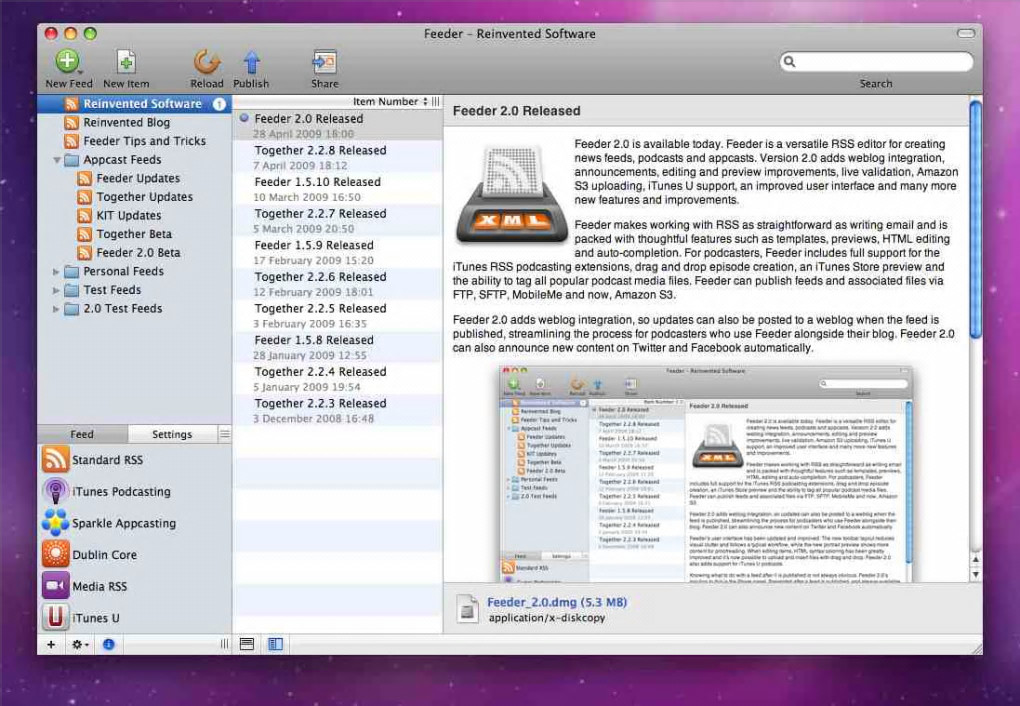
Task: Open the Feeder_2.0.dmg (5.3 MB) link
Action: pyautogui.click(x=557, y=602)
